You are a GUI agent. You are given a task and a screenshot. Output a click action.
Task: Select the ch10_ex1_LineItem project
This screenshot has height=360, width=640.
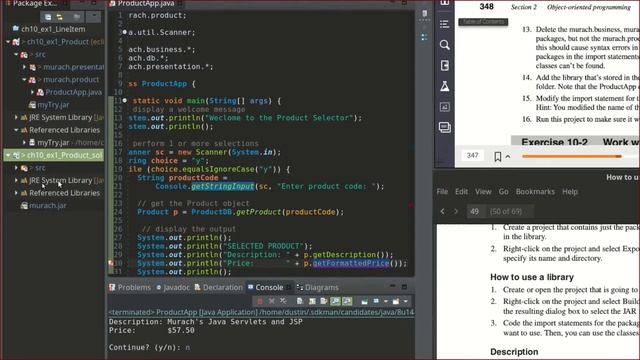coord(49,29)
